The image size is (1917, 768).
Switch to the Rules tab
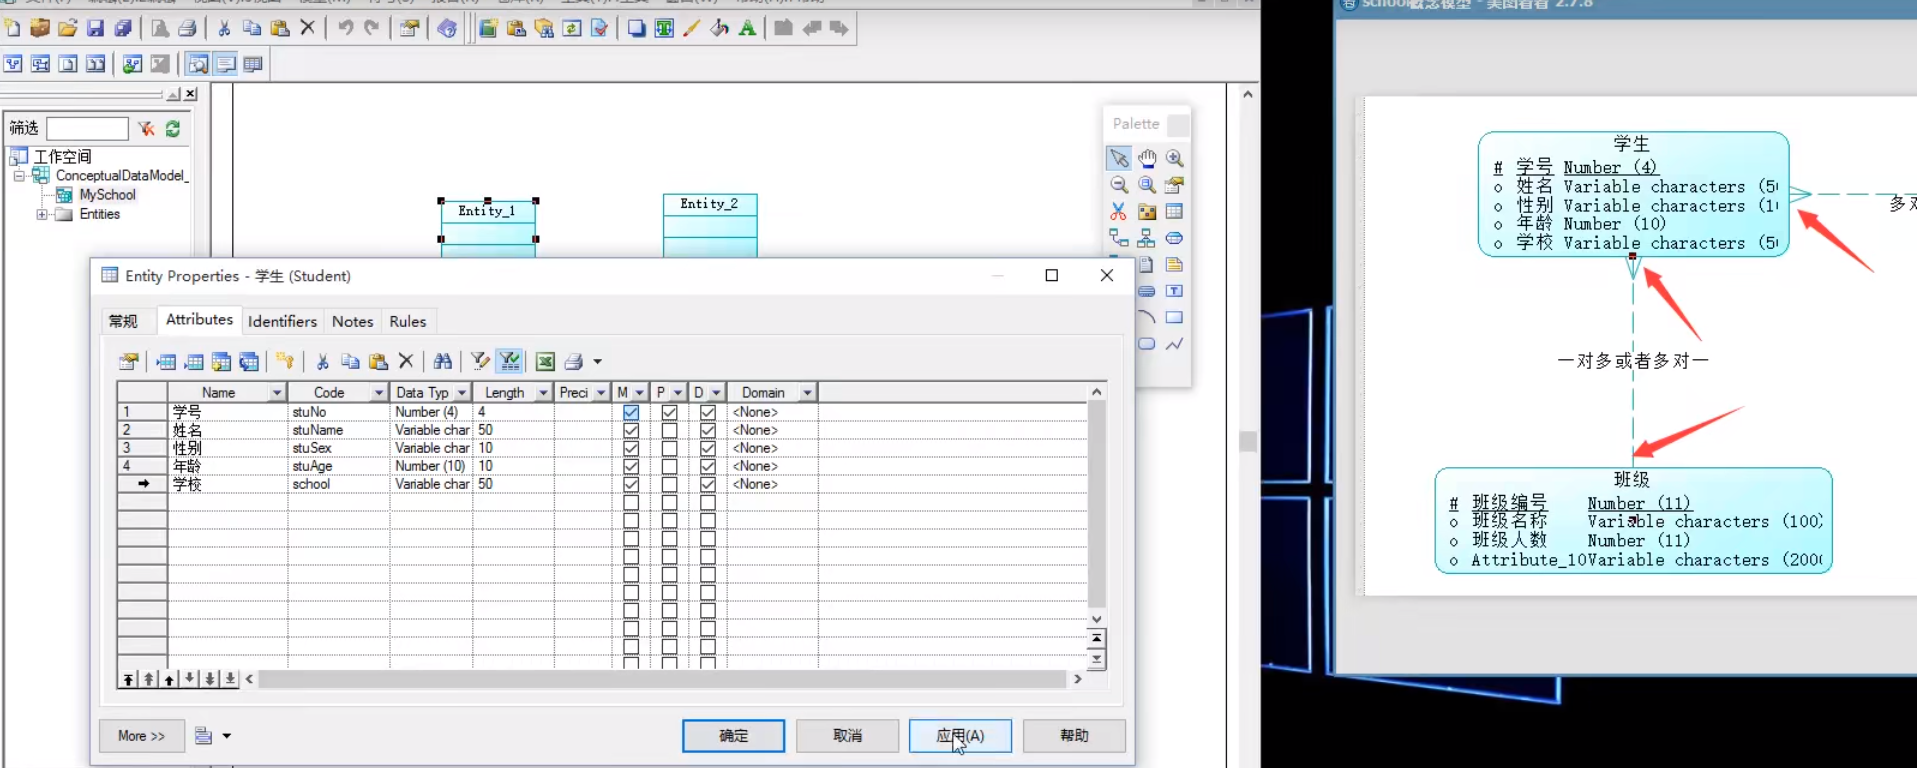[408, 321]
